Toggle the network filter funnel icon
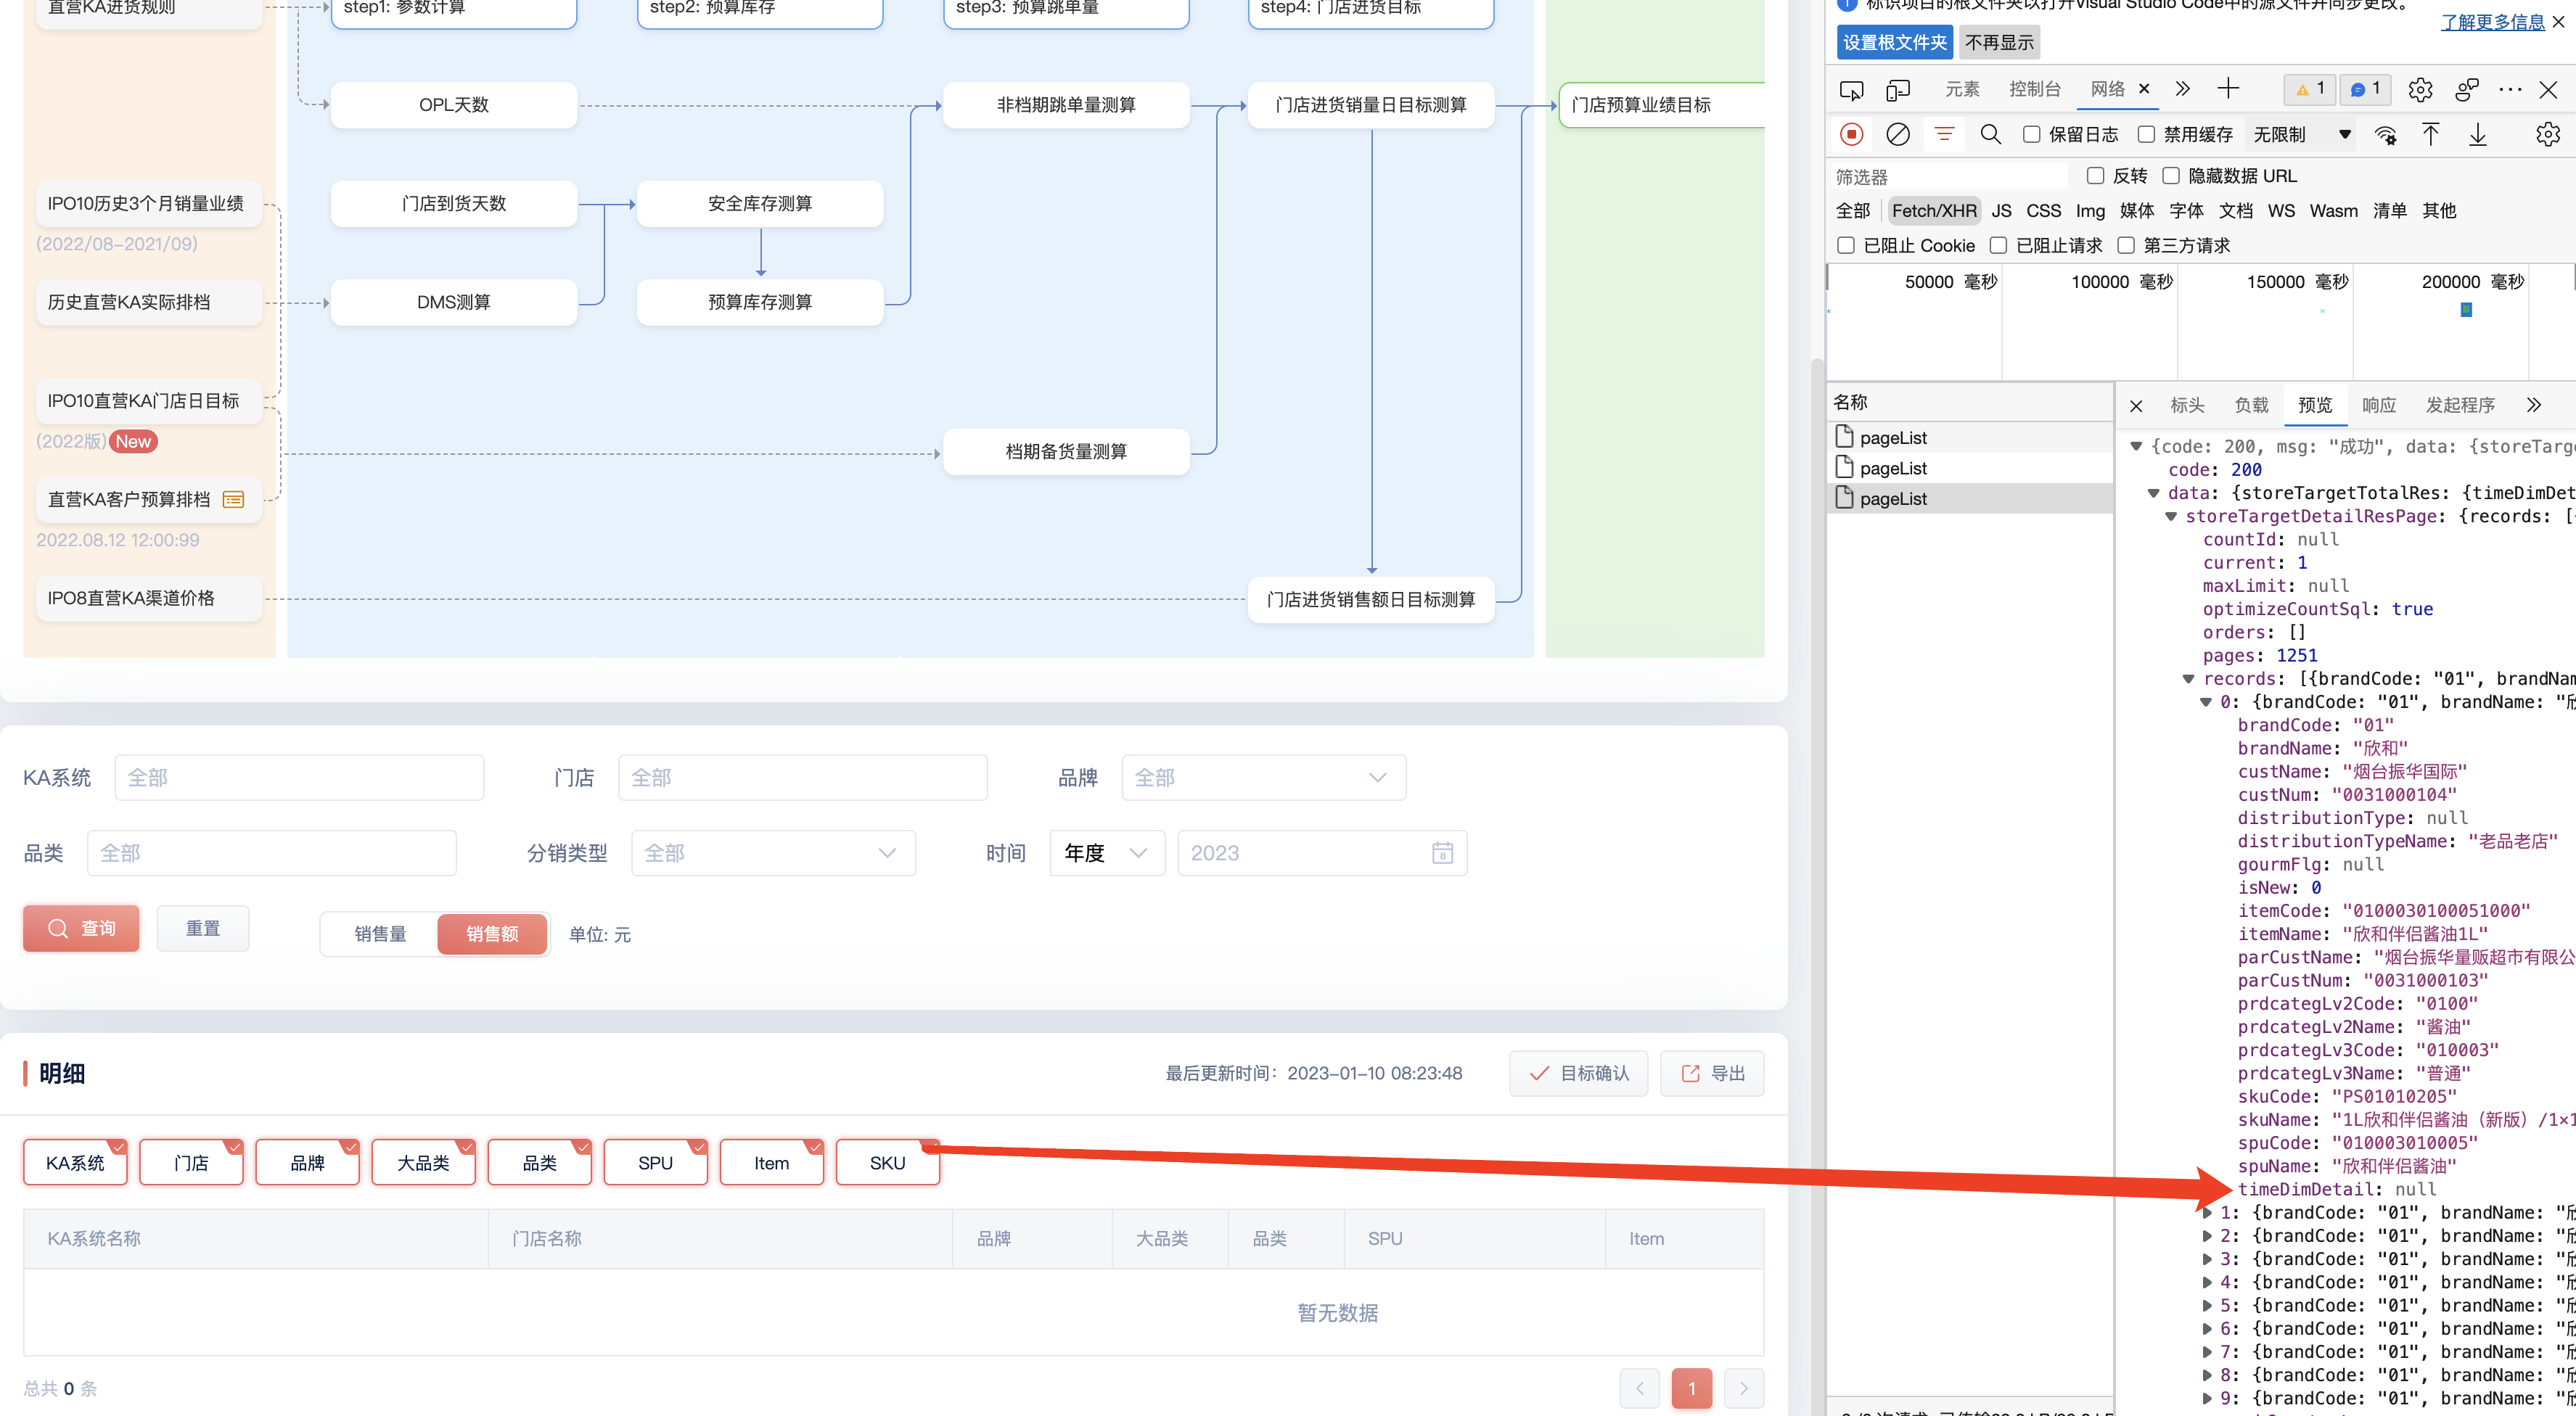Screen dimensions: 2576x1416 1943,134
